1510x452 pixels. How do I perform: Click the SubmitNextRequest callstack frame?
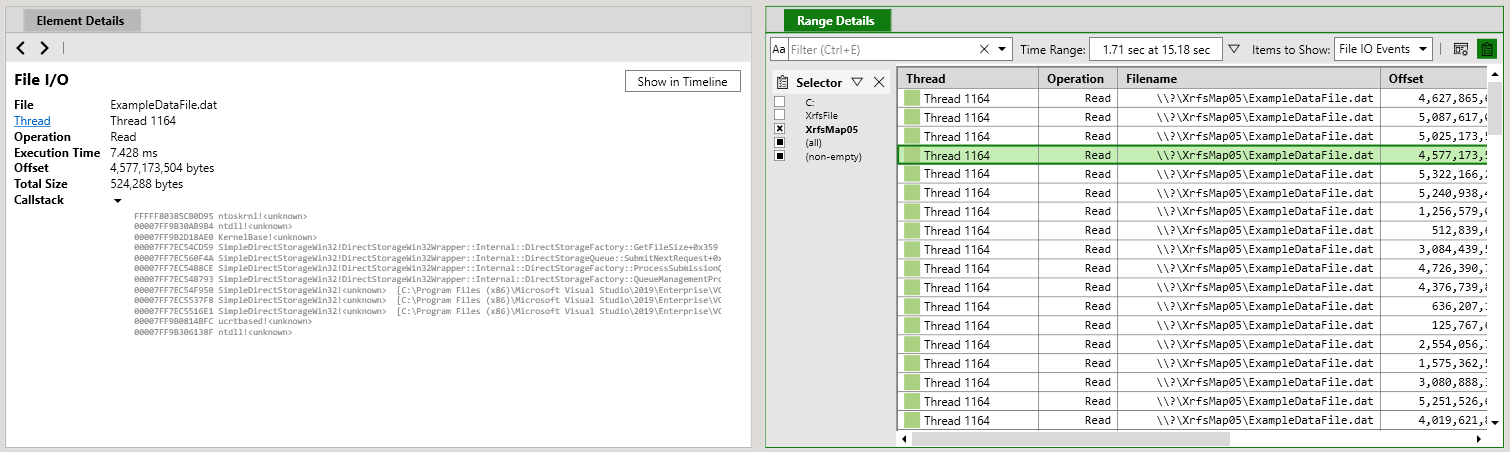point(427,258)
